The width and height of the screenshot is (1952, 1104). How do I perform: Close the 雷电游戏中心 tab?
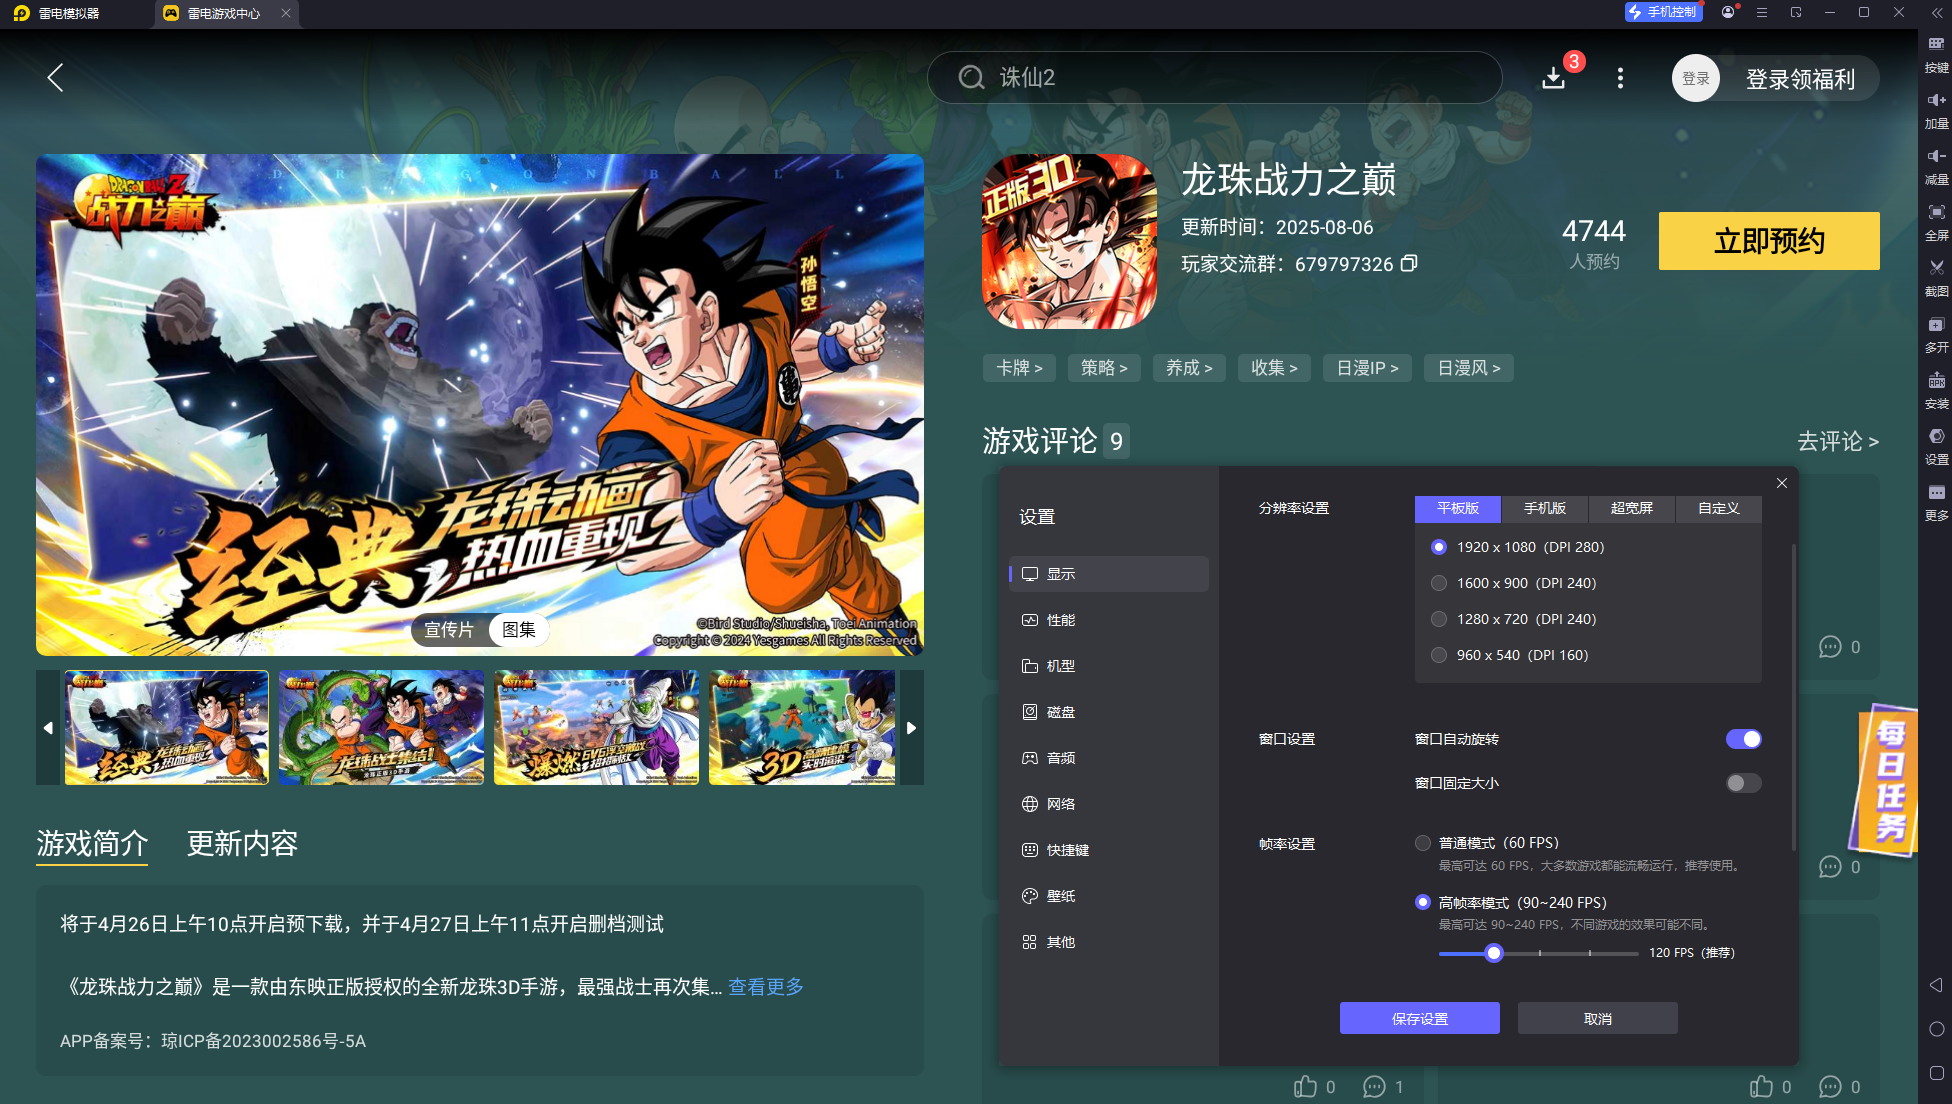(x=286, y=13)
